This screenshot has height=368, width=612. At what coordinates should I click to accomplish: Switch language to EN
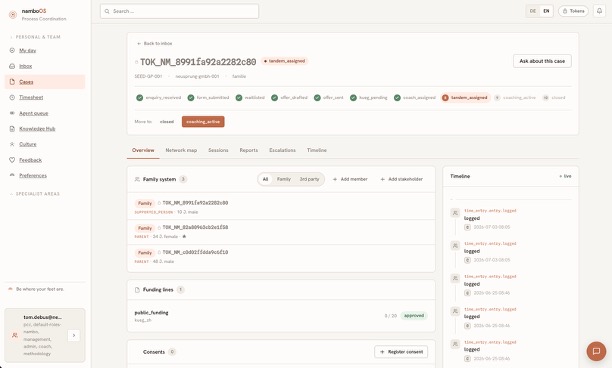coord(546,11)
